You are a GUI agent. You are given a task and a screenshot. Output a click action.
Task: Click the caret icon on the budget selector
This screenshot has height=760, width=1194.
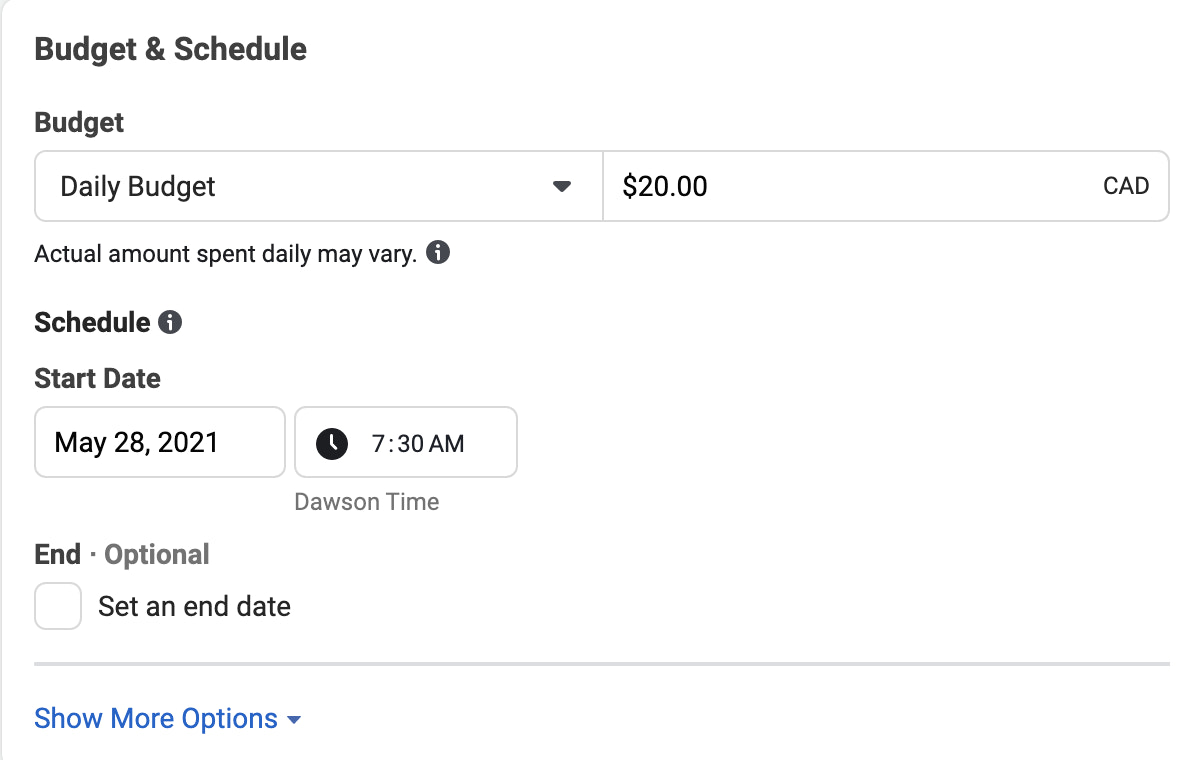pyautogui.click(x=563, y=185)
